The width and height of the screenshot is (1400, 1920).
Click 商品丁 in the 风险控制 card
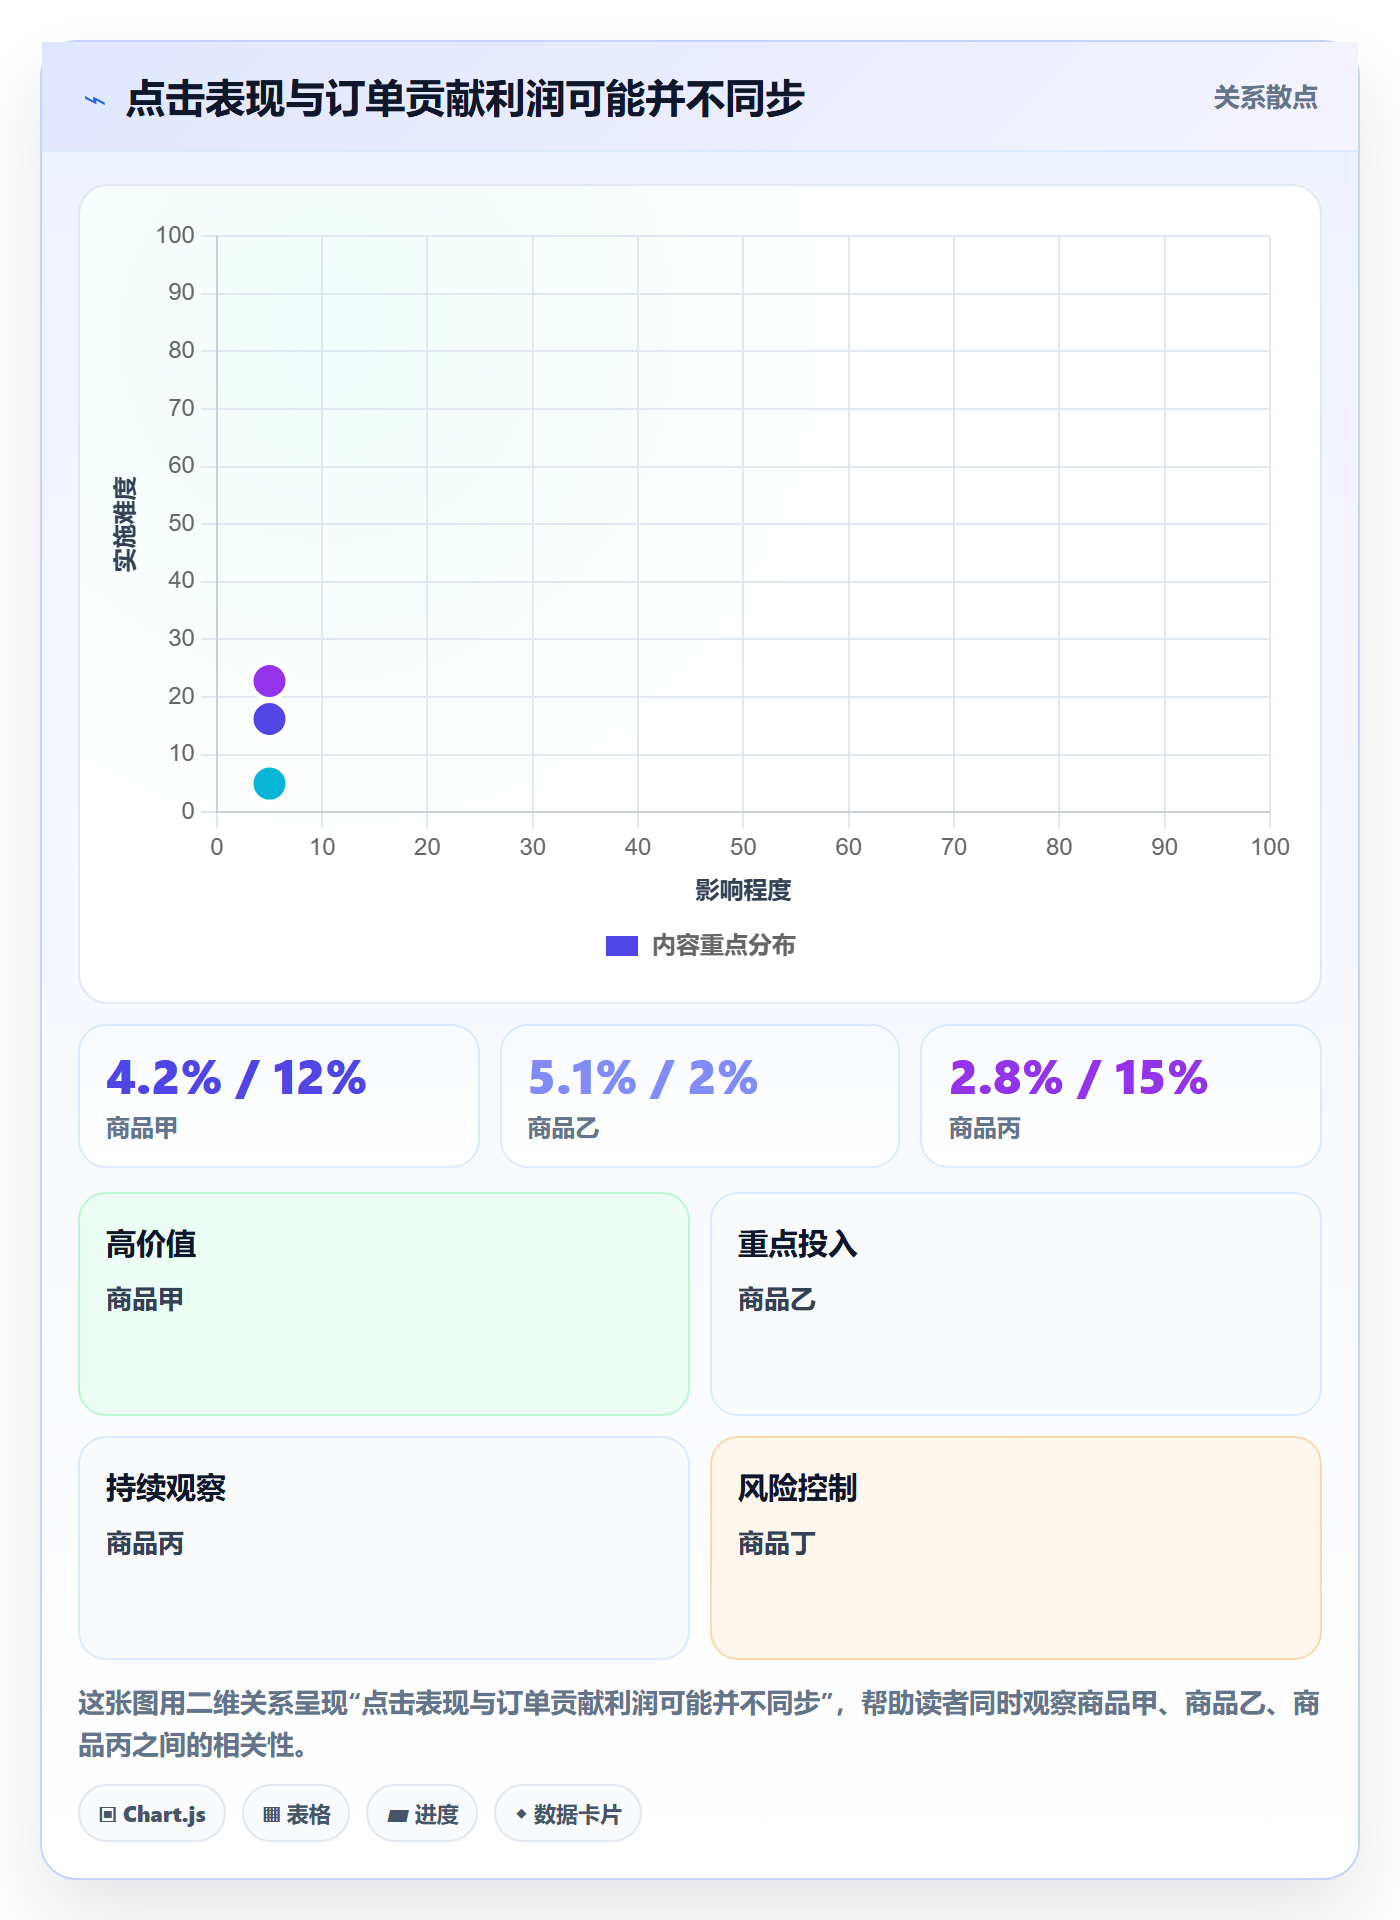(777, 1544)
